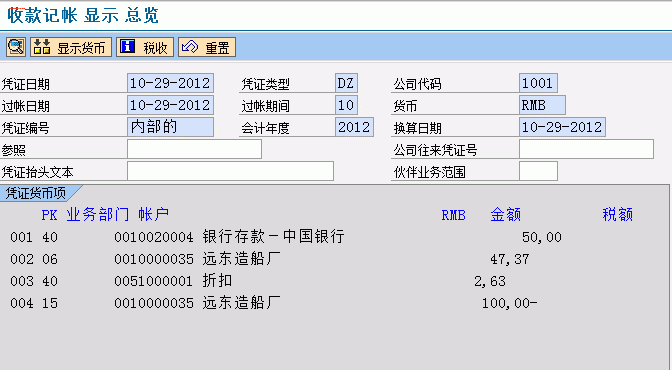Click the RMB column header

click(453, 215)
